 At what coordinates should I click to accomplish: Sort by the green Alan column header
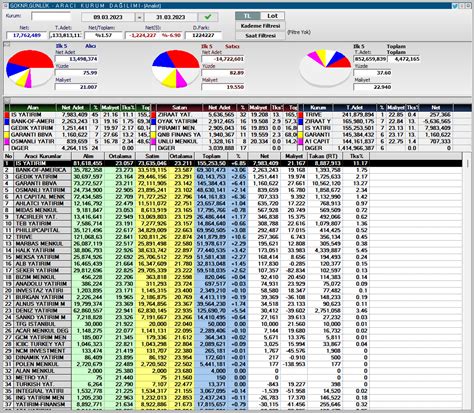click(33, 108)
